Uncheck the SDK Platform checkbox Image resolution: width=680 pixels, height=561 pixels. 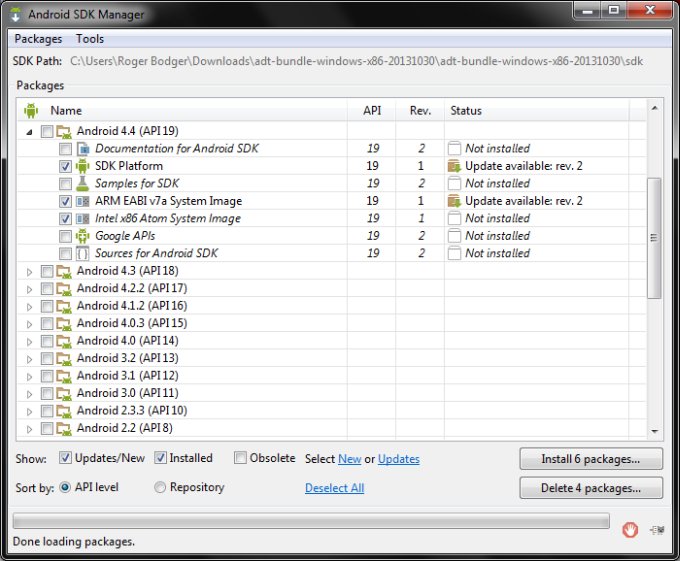[65, 166]
